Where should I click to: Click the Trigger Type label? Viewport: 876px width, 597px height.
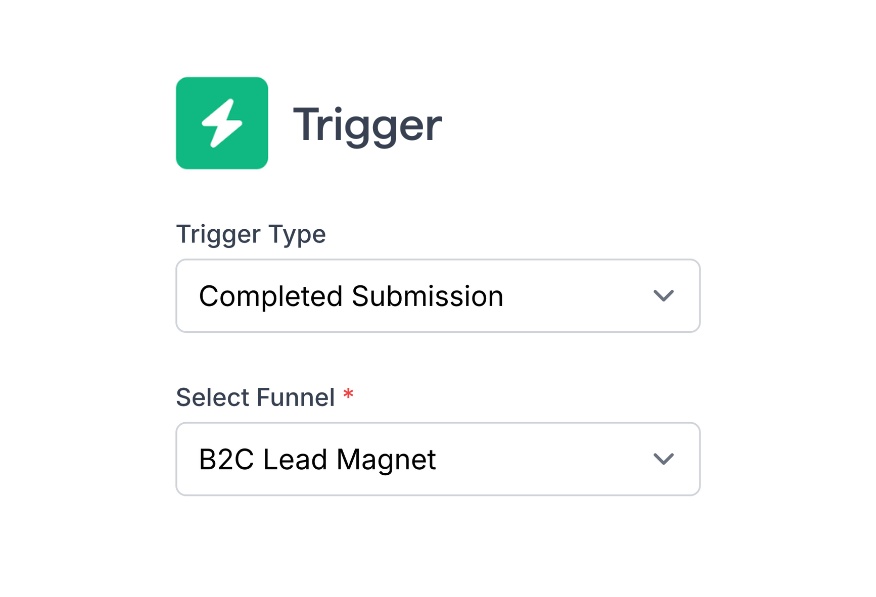[x=251, y=234]
